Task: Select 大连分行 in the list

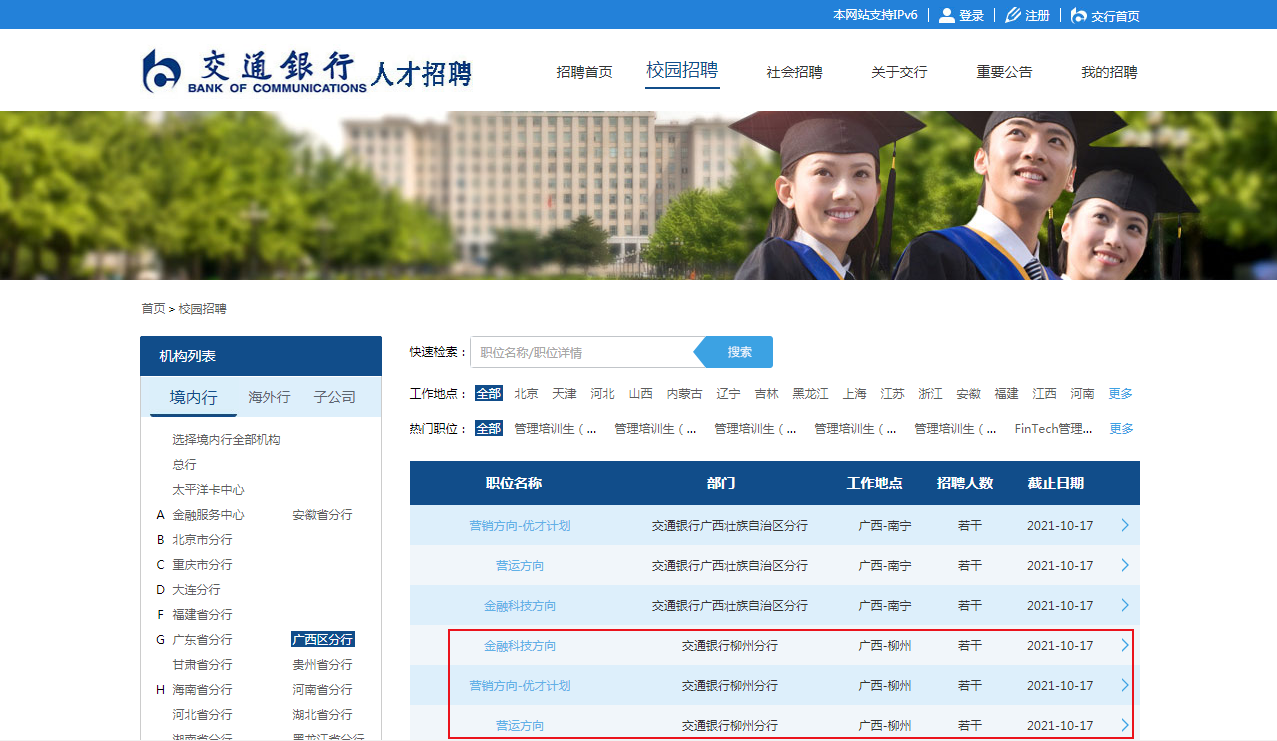Action: pyautogui.click(x=196, y=590)
